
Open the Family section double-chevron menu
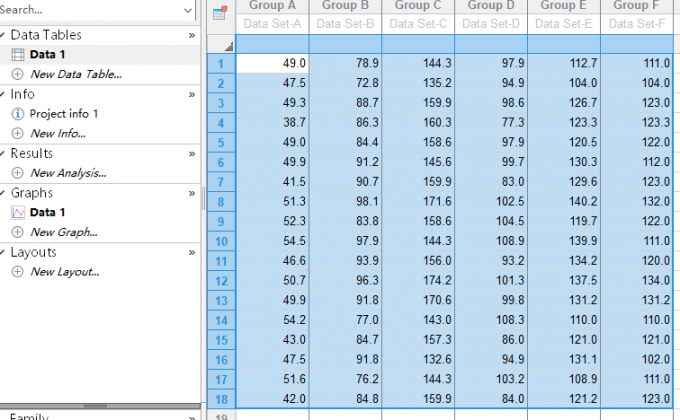(192, 417)
